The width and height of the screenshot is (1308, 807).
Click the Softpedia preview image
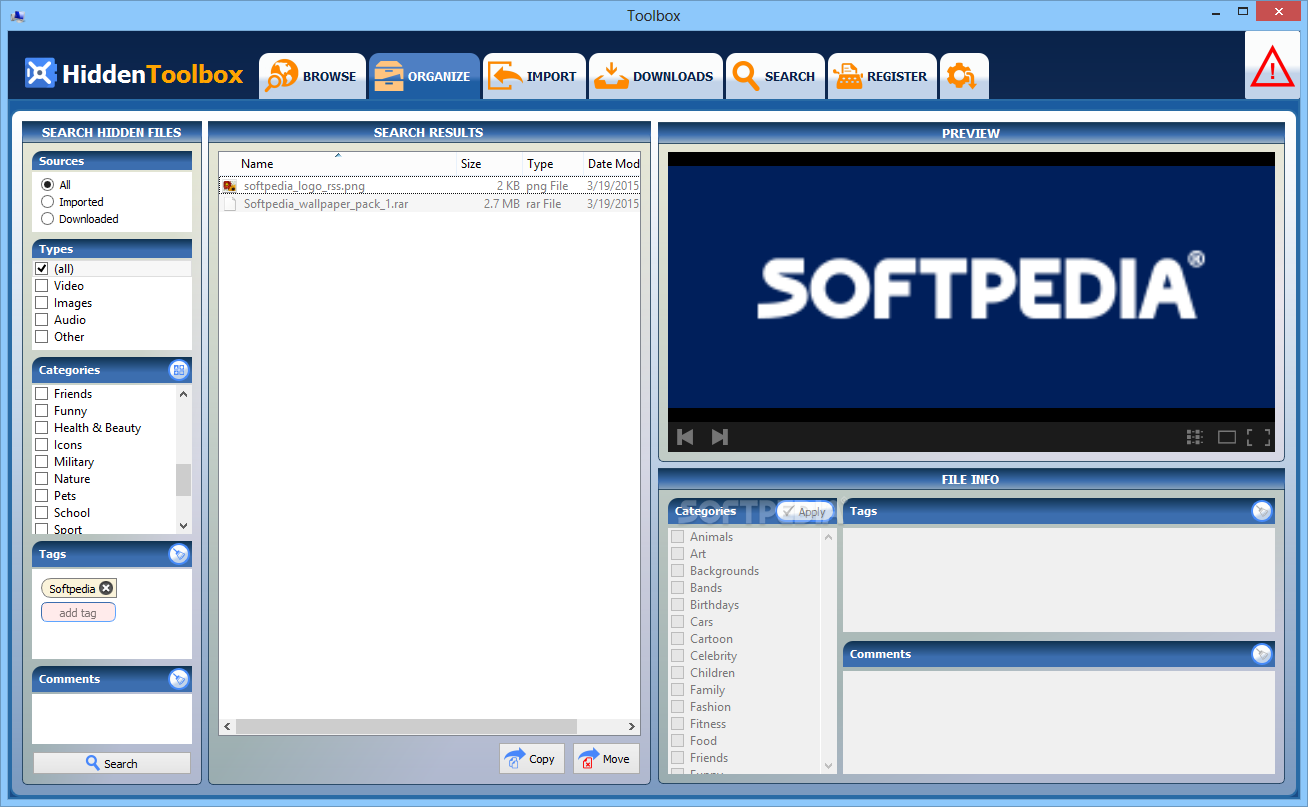click(971, 286)
